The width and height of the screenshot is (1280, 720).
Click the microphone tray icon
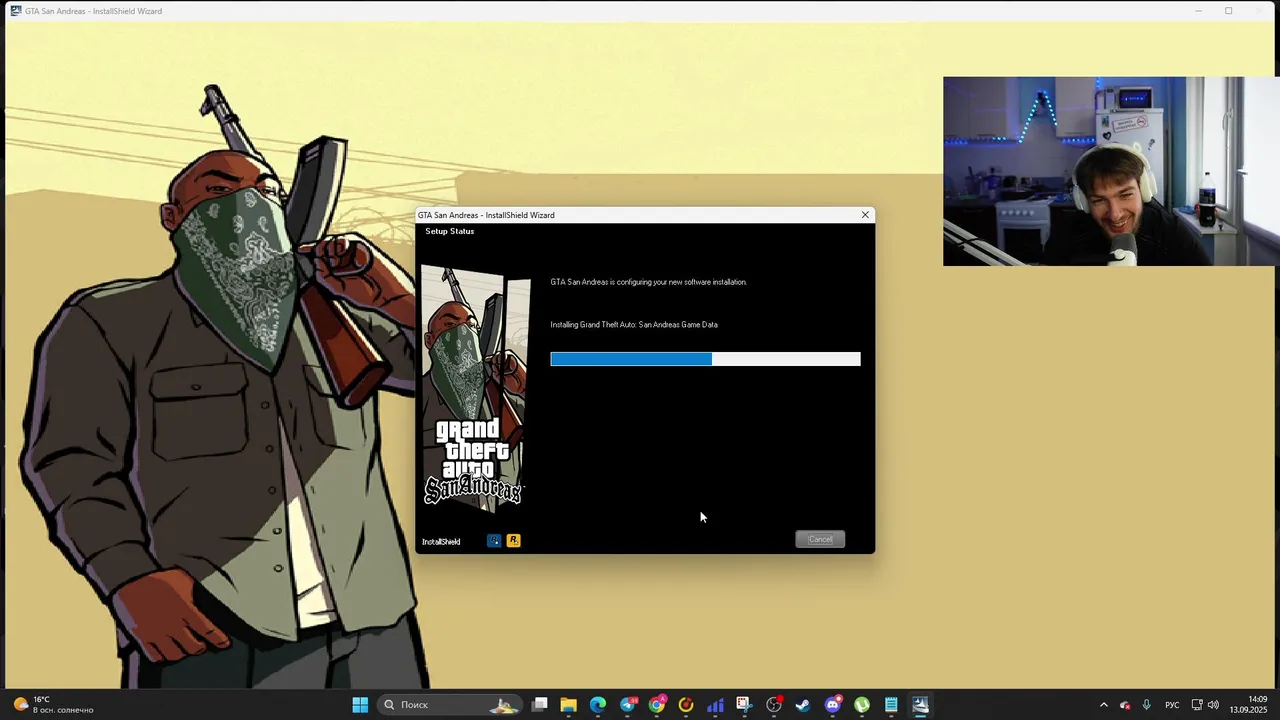(x=1146, y=705)
